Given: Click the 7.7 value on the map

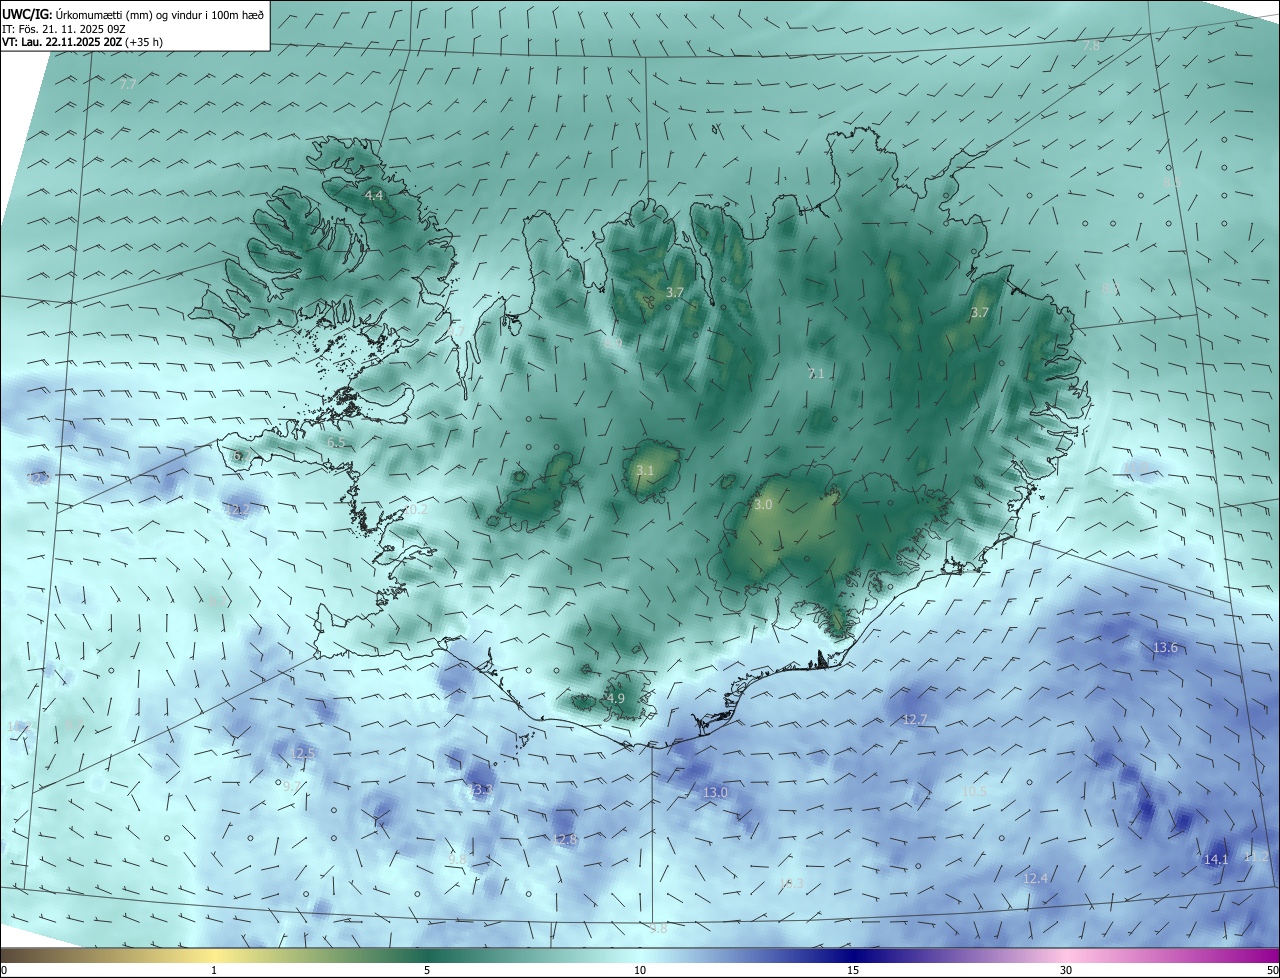Looking at the screenshot, I should point(128,85).
